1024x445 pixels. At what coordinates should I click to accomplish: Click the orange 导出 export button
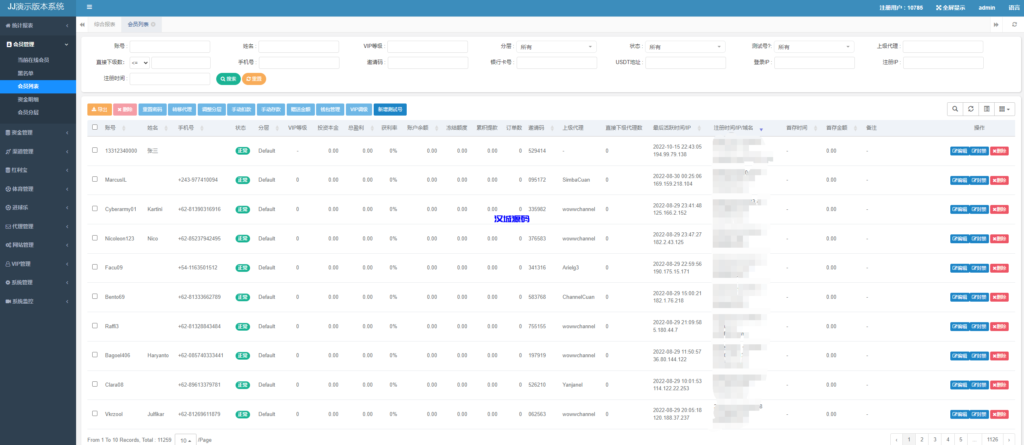[x=99, y=108]
